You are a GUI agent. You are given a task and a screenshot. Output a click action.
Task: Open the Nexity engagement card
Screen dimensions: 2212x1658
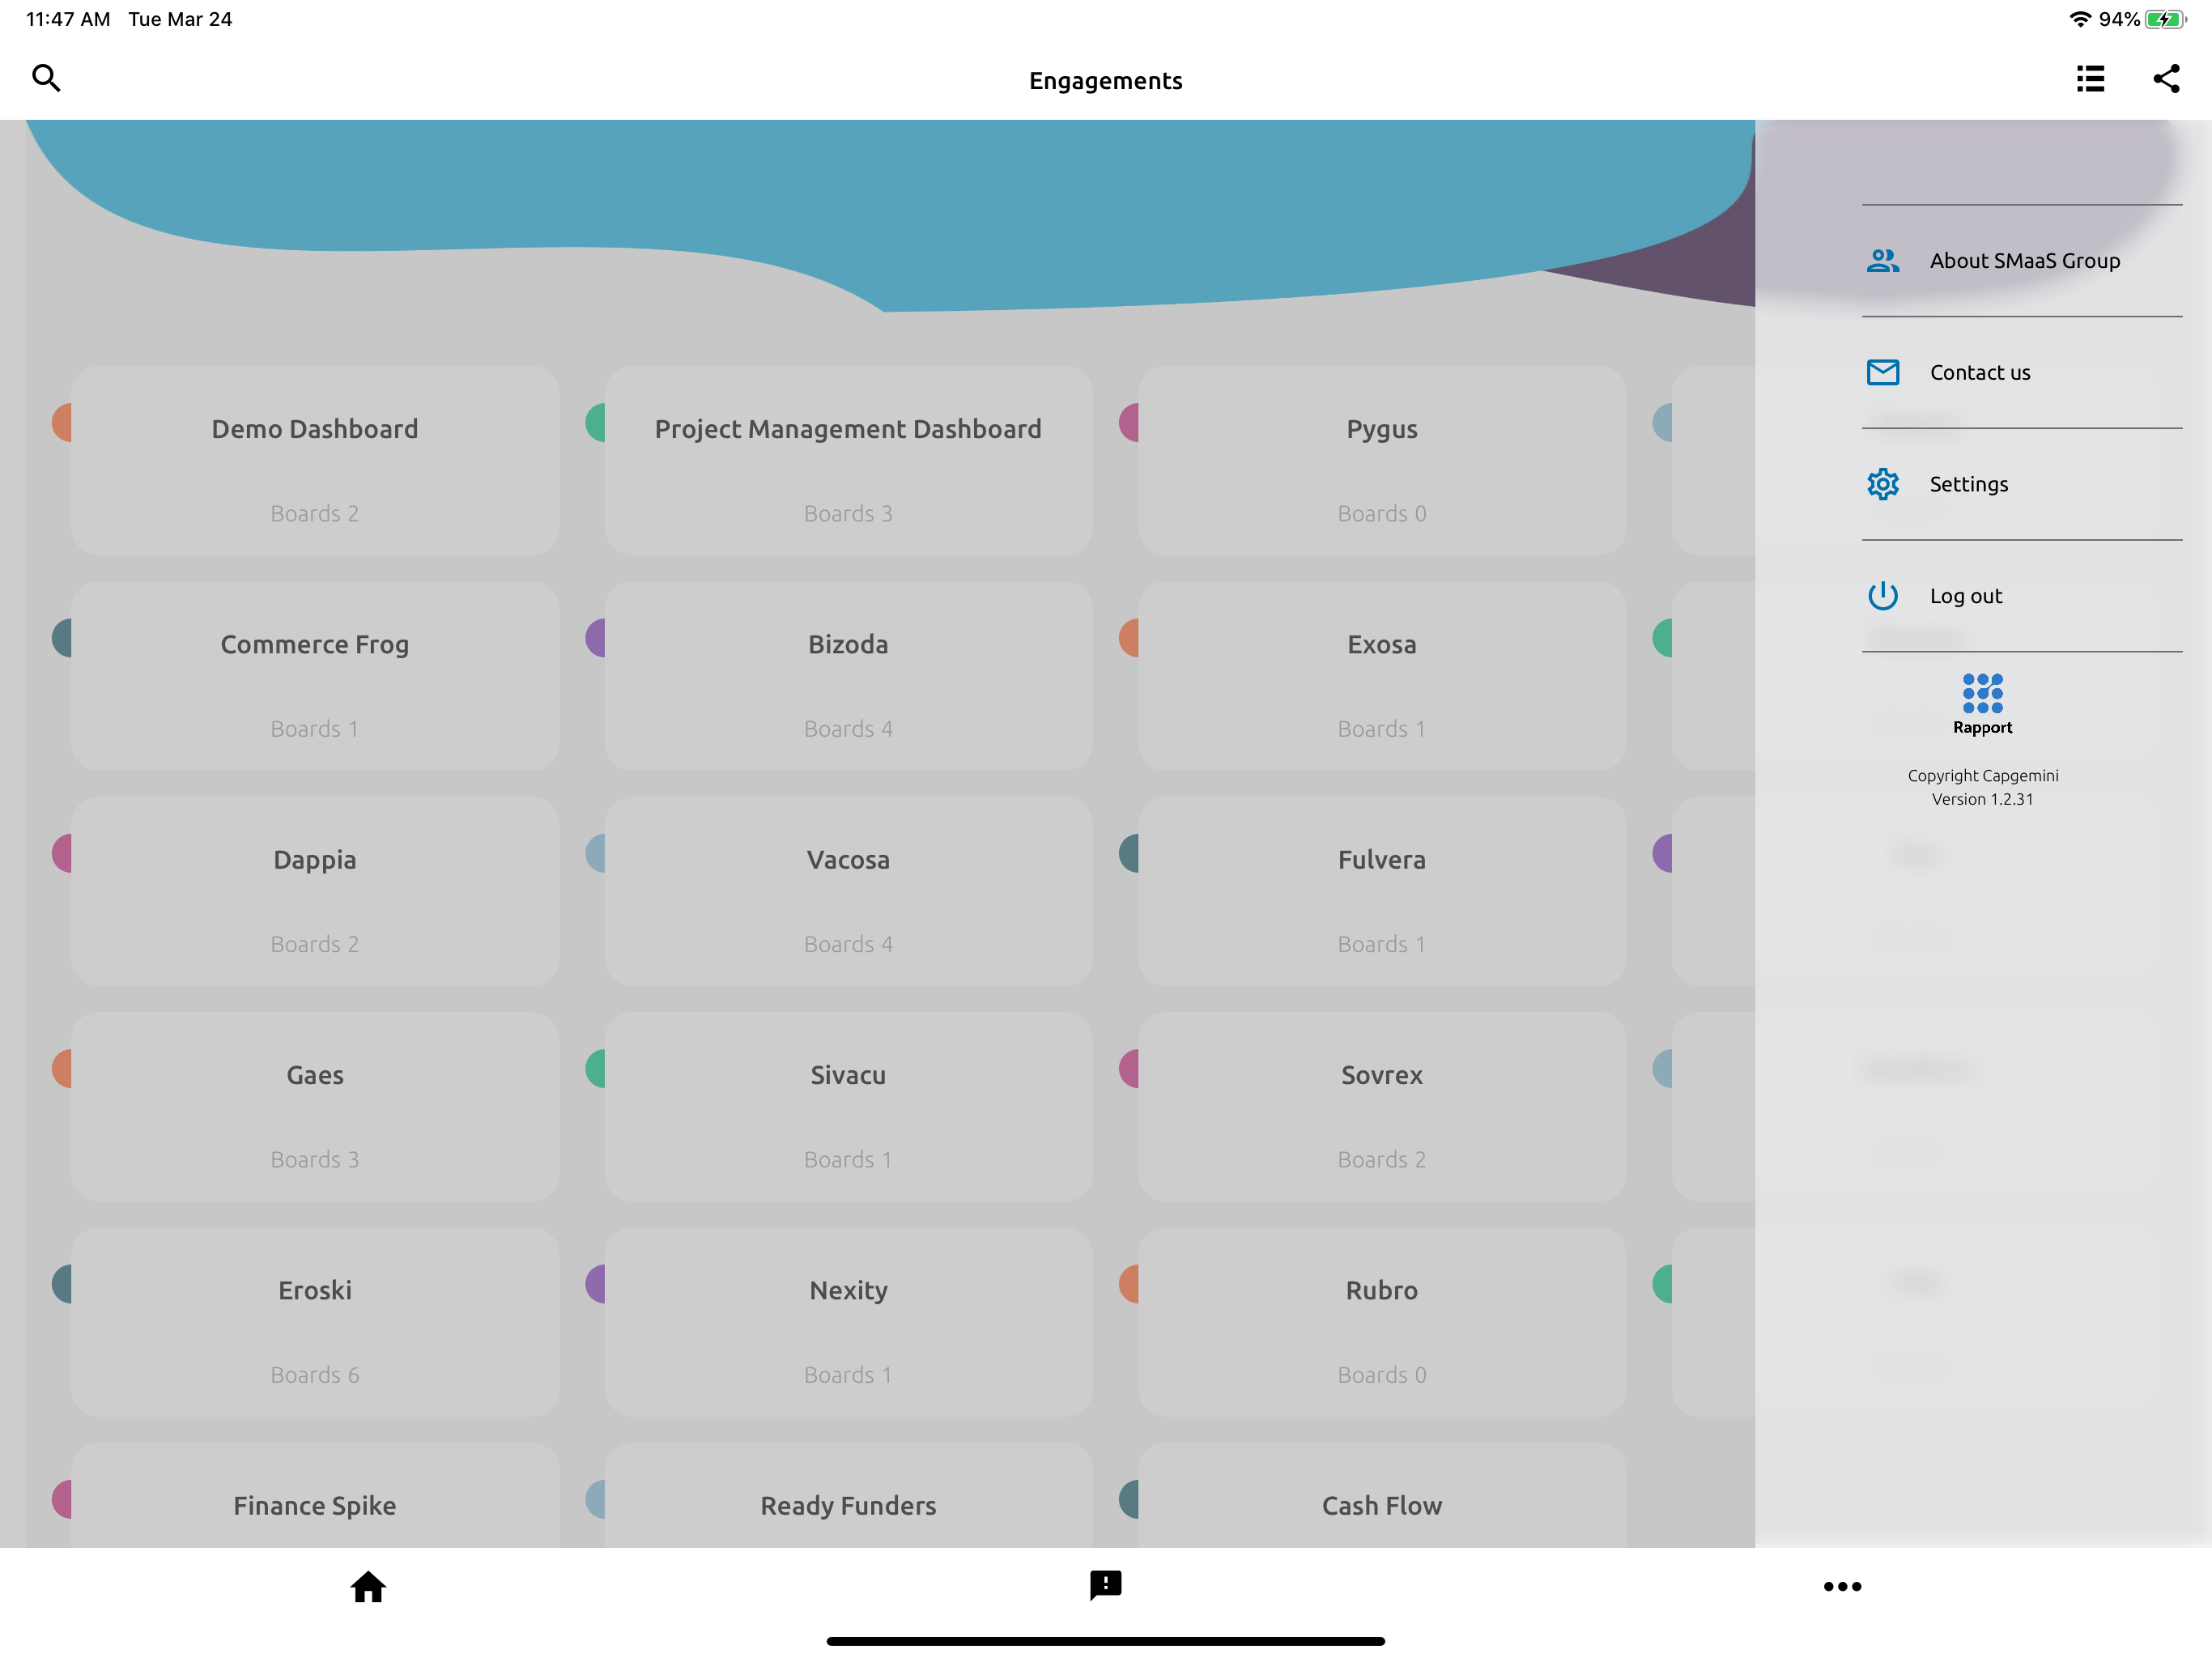[848, 1322]
